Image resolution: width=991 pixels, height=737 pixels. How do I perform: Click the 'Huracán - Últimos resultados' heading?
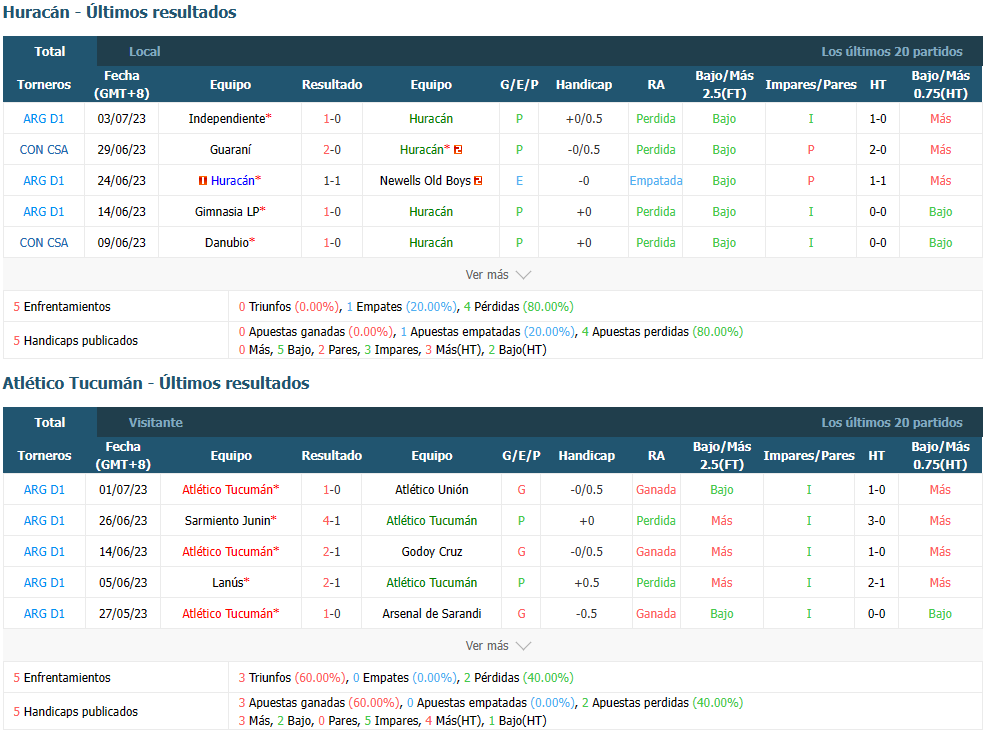119,12
